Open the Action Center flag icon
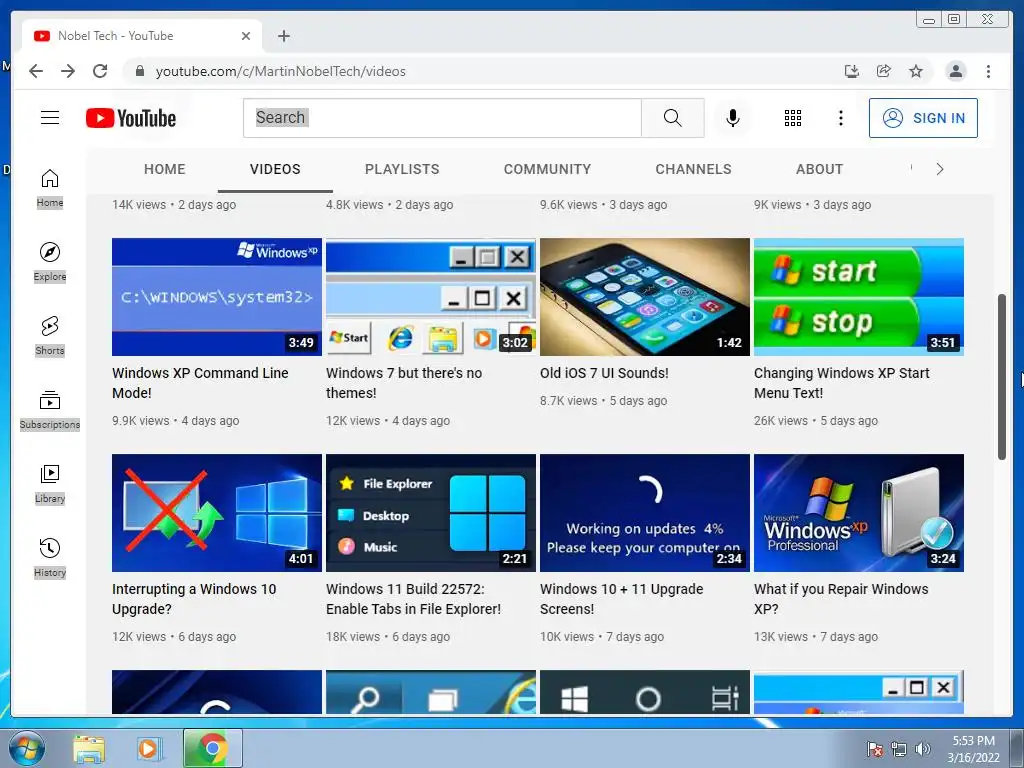Viewport: 1024px width, 768px height. [874, 749]
